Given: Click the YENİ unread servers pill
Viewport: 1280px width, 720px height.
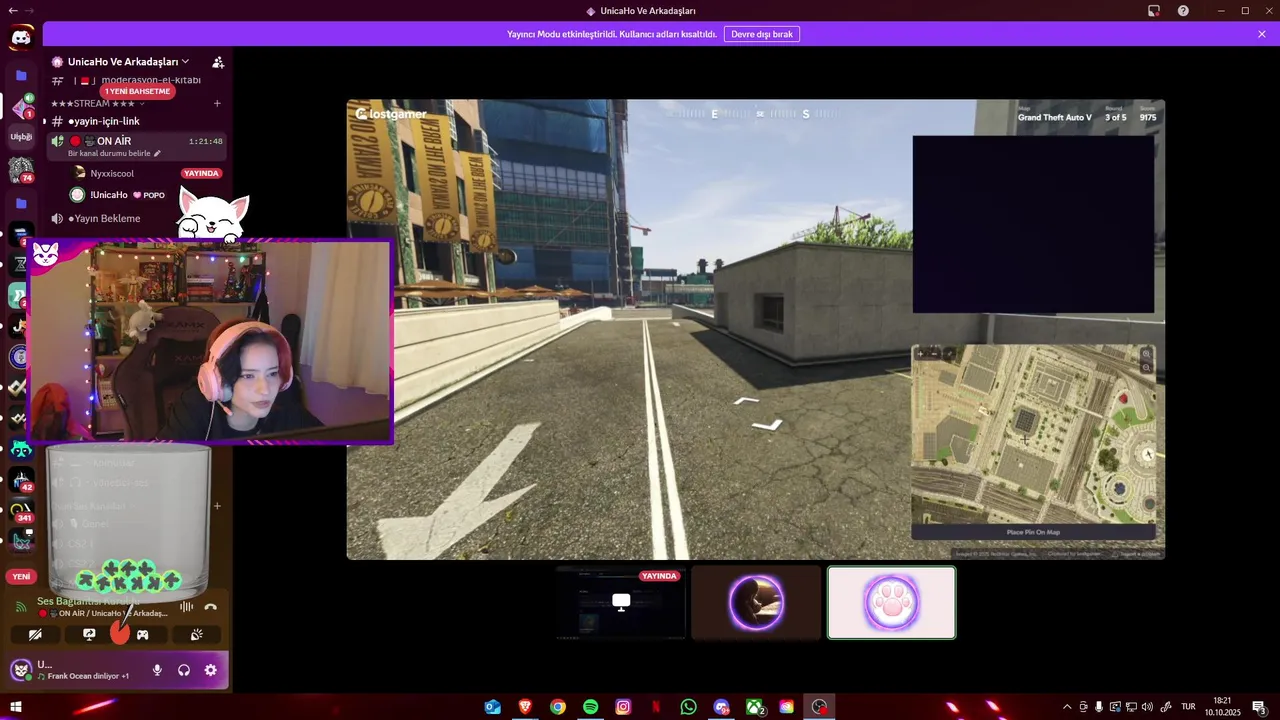Looking at the screenshot, I should tap(21, 577).
